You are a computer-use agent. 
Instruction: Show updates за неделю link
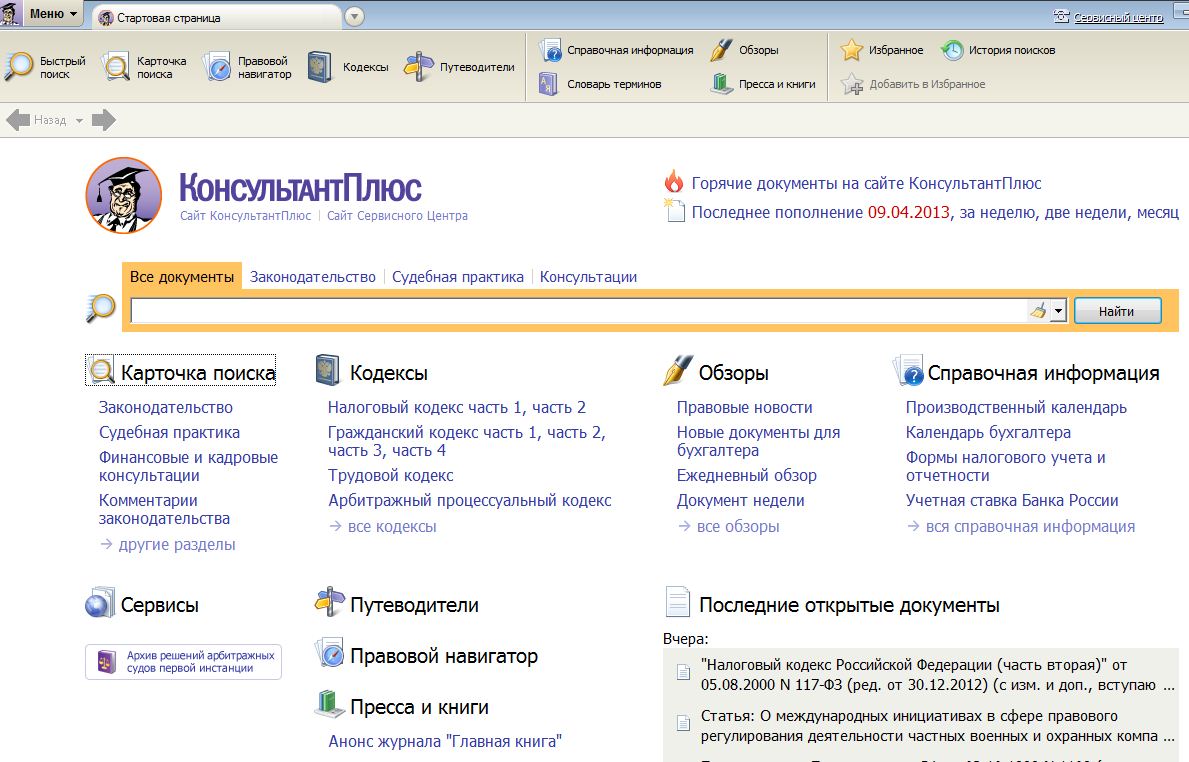pyautogui.click(x=997, y=212)
